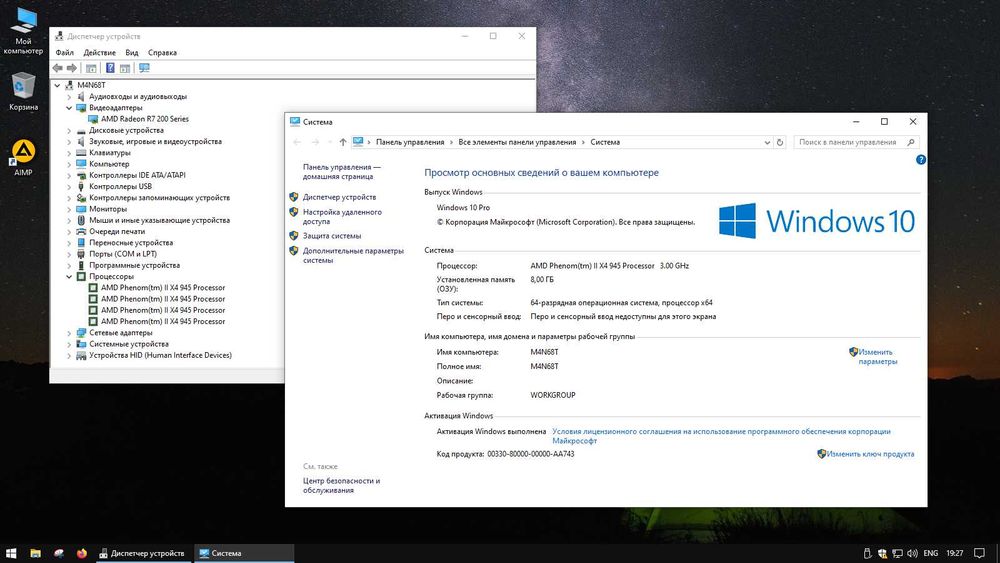Image resolution: width=1000 pixels, height=563 pixels.
Task: Click the refresh button next to address bar
Action: click(x=779, y=142)
